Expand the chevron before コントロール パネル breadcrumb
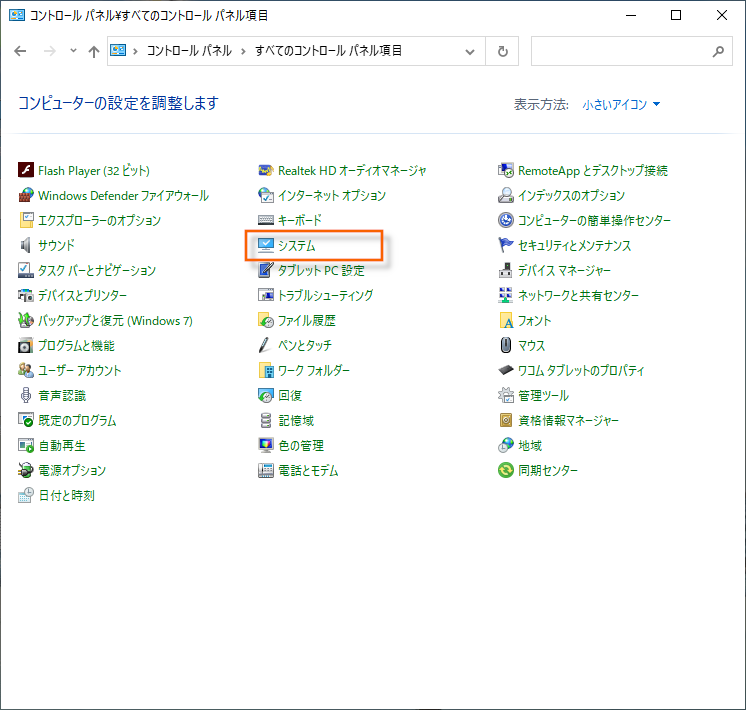 click(135, 51)
